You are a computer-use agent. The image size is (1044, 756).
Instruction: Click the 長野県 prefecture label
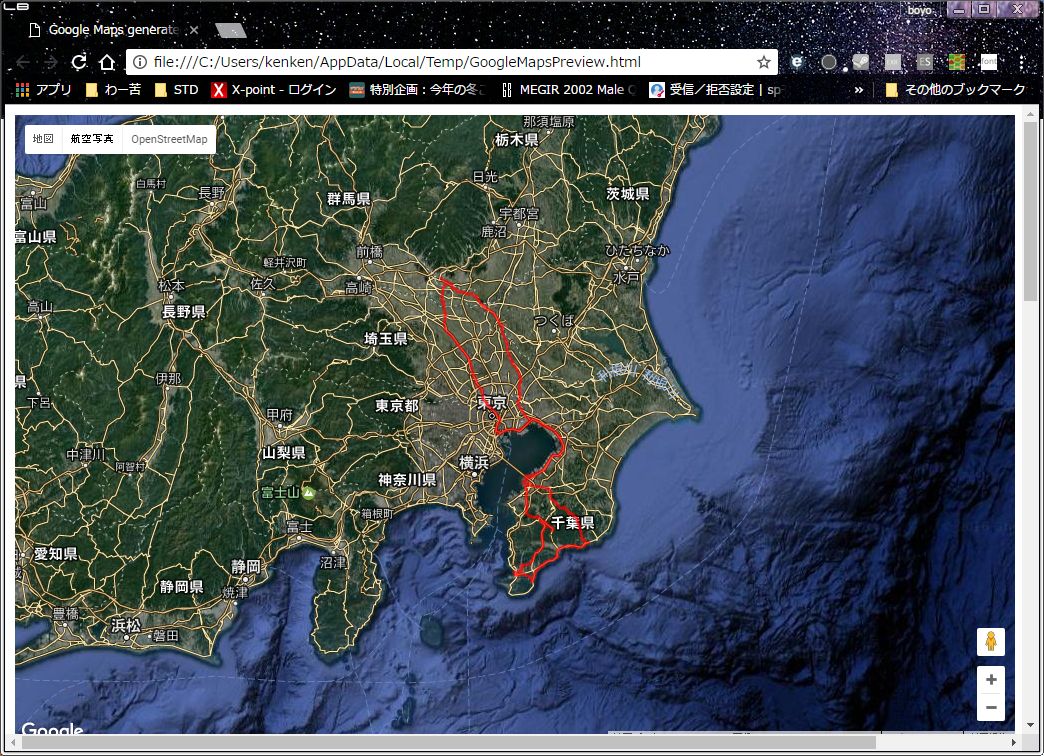[x=184, y=311]
